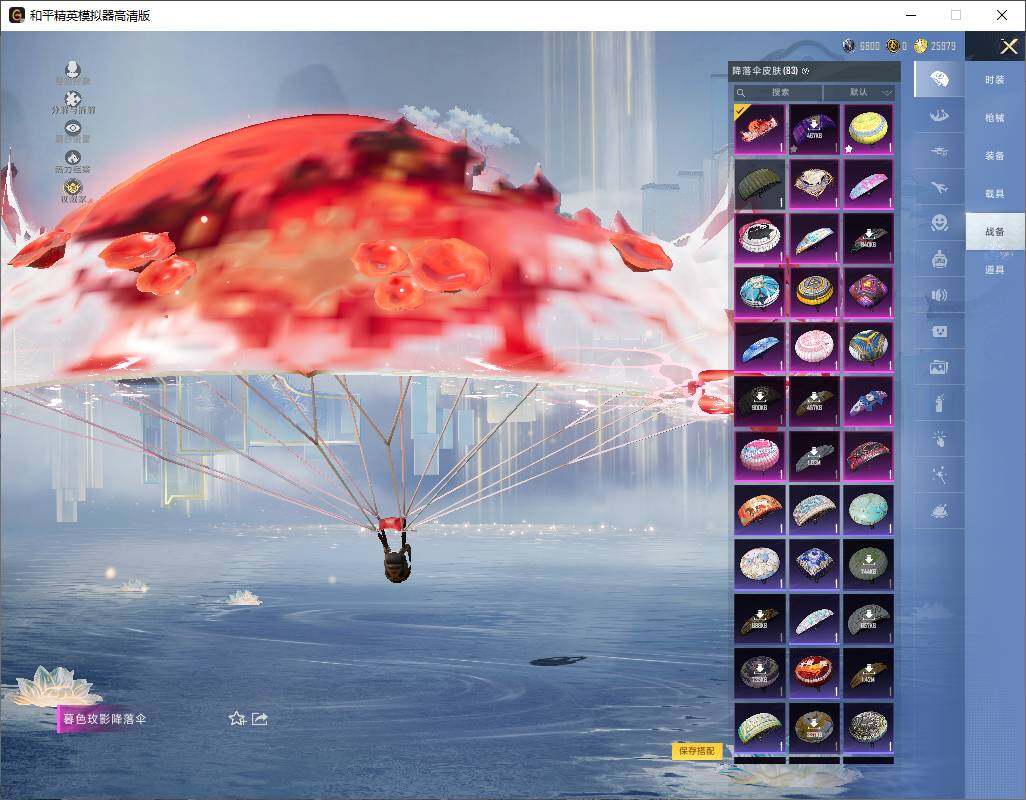Open the sticker face card icon

tap(940, 332)
